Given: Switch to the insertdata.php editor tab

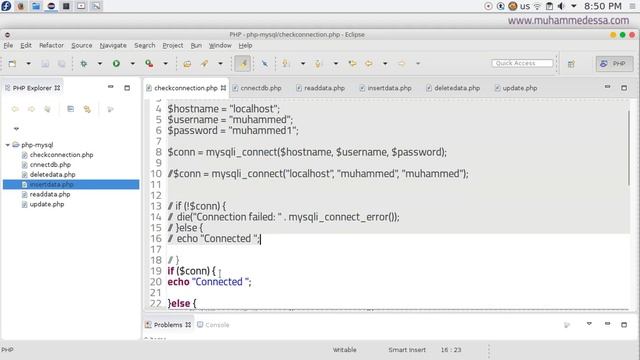Looking at the screenshot, I should 386,88.
